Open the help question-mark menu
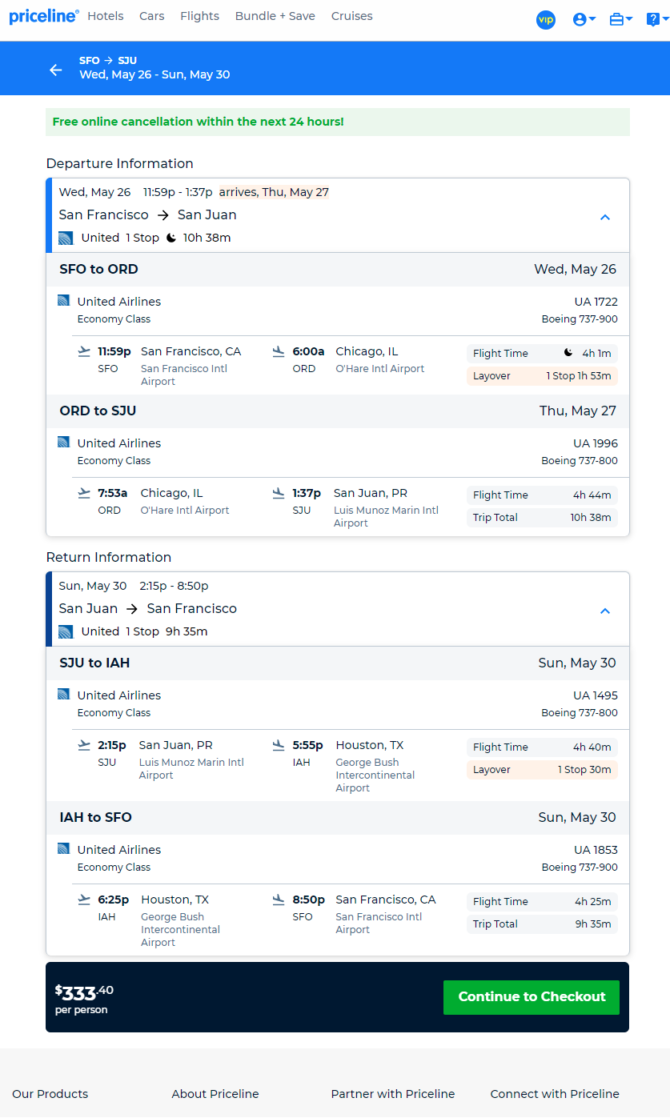 click(x=656, y=20)
